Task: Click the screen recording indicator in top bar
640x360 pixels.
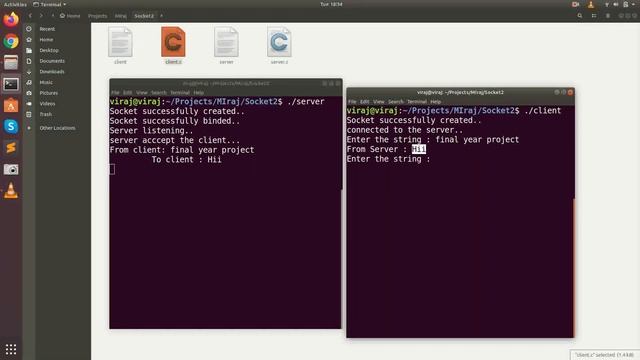Action: coord(576,4)
